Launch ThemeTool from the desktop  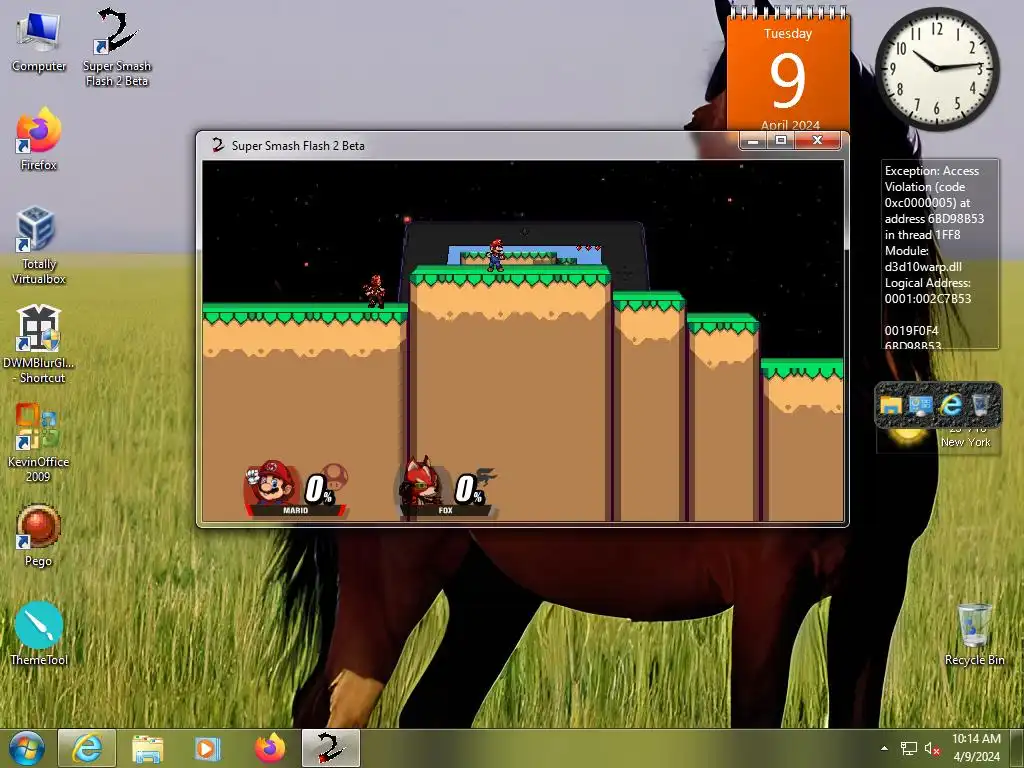pos(39,633)
